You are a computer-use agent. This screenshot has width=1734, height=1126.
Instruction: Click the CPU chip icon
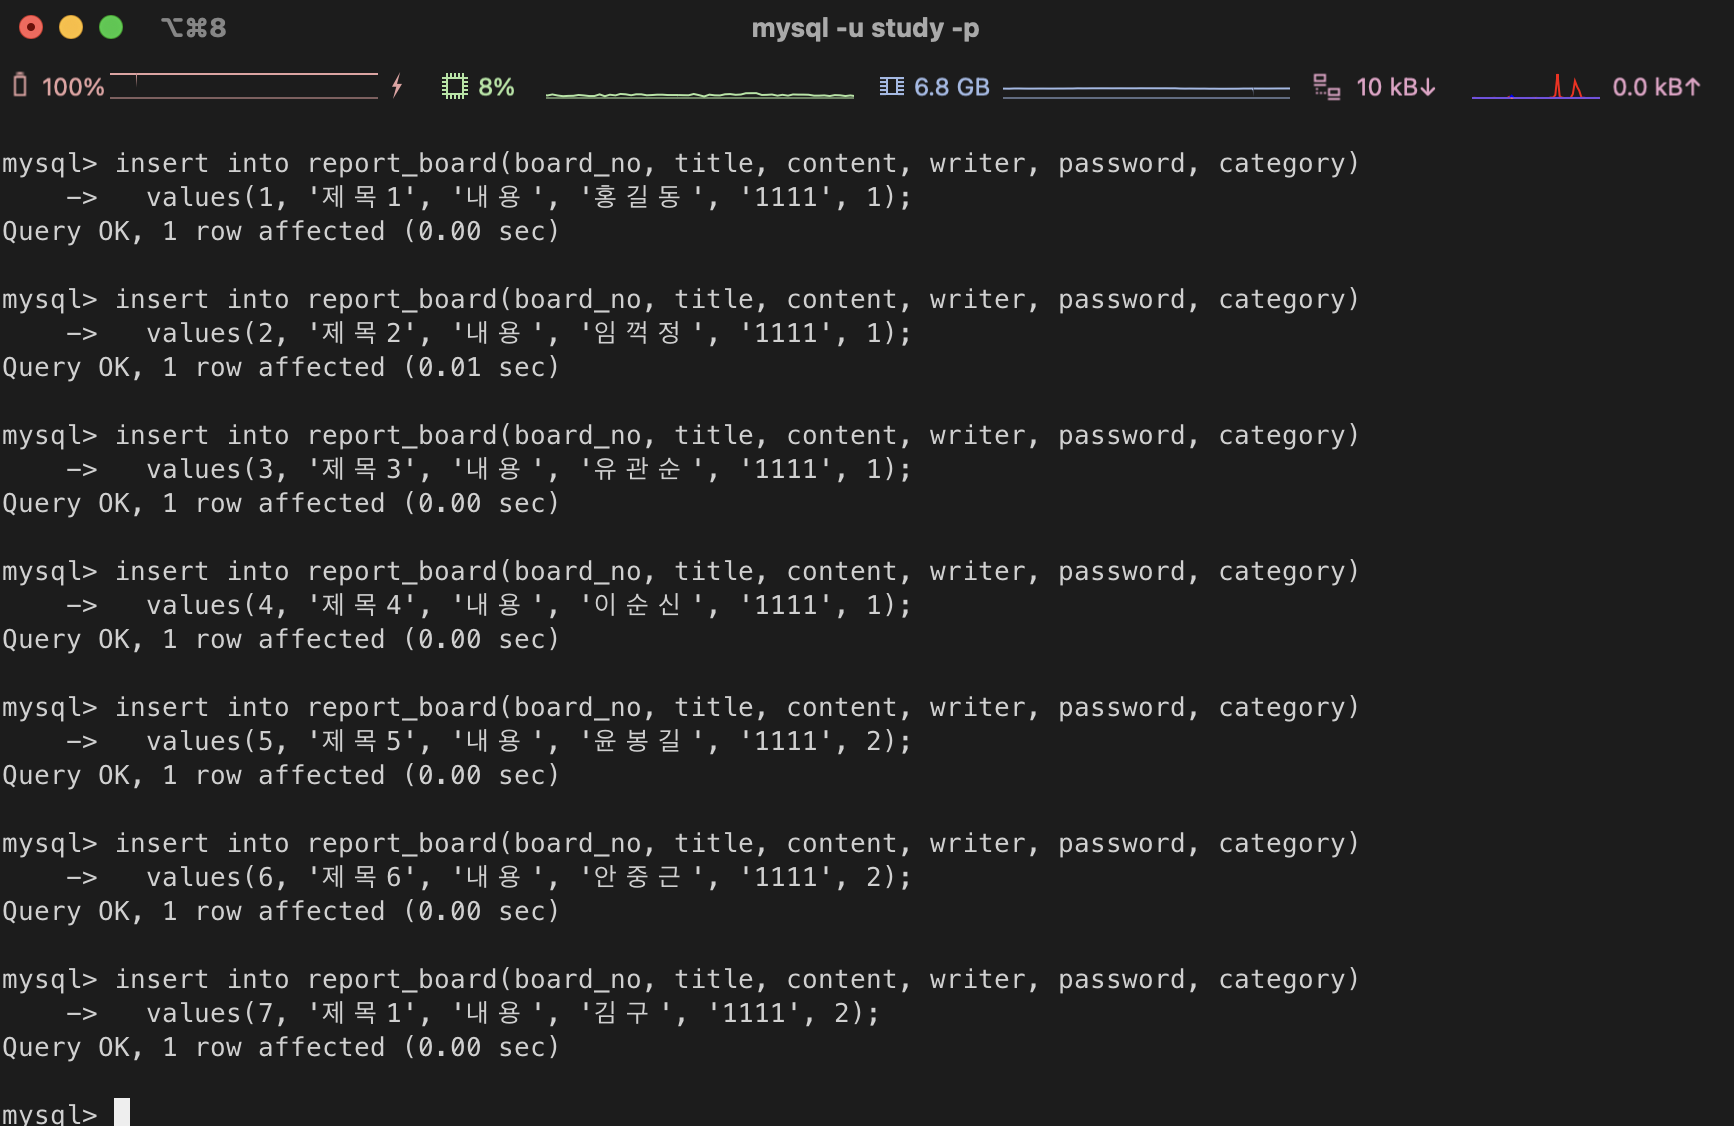point(455,86)
